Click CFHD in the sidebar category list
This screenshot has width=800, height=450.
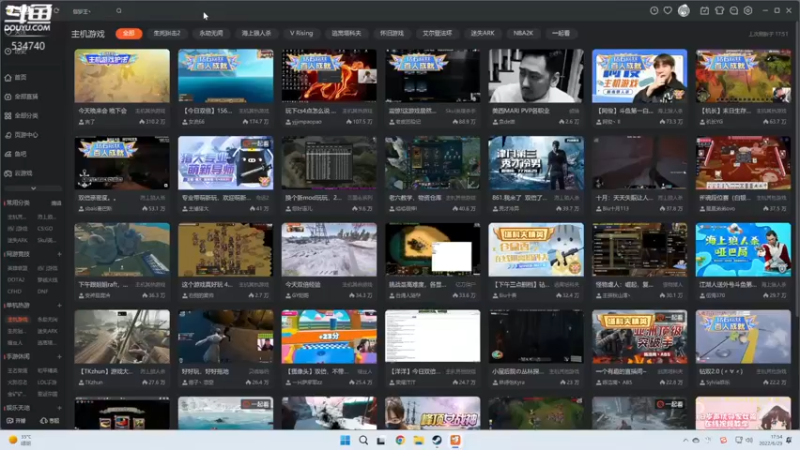14,291
